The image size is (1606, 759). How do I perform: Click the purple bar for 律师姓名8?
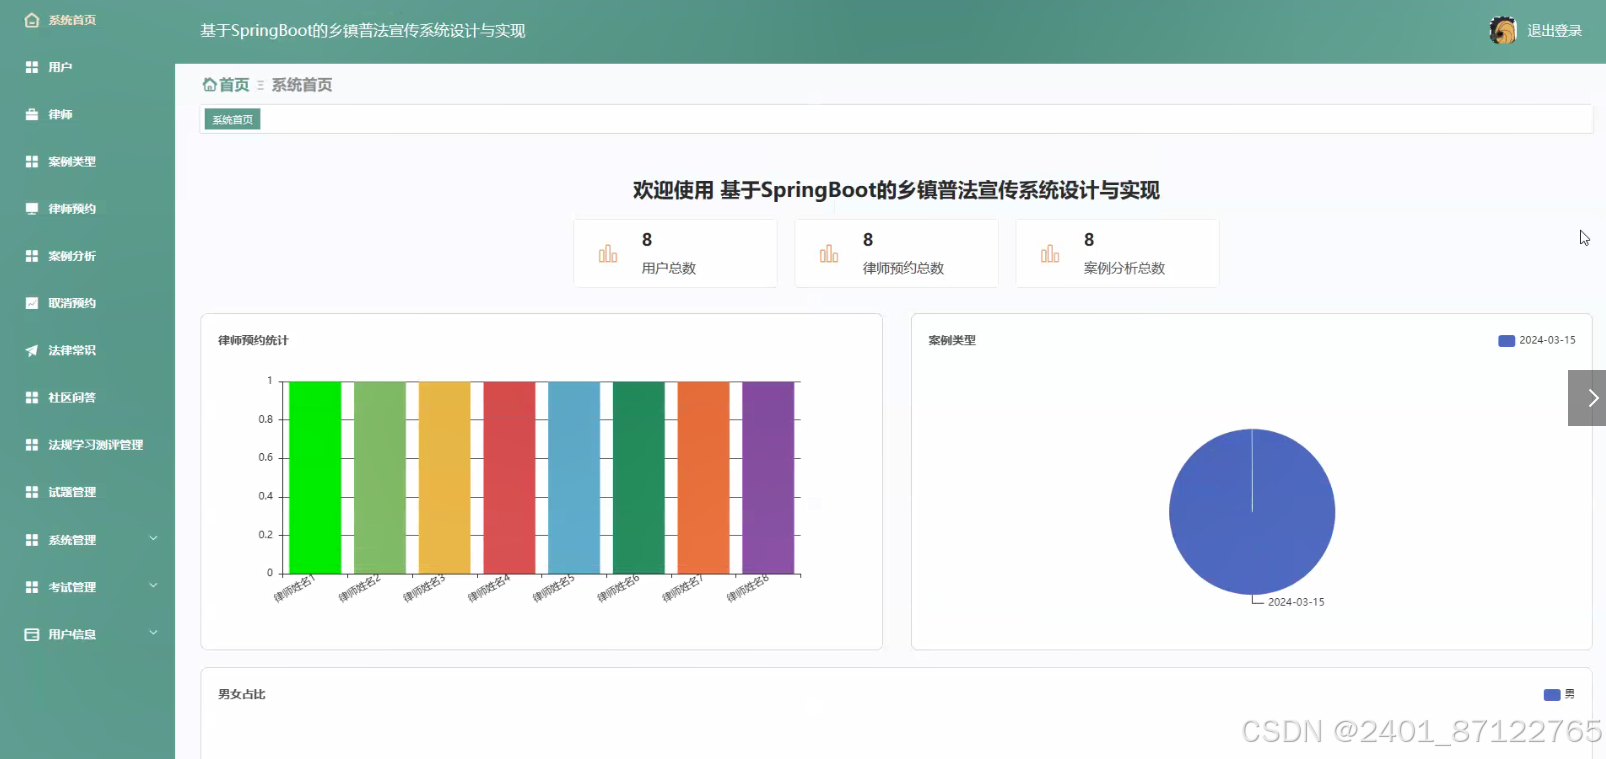[x=768, y=477]
